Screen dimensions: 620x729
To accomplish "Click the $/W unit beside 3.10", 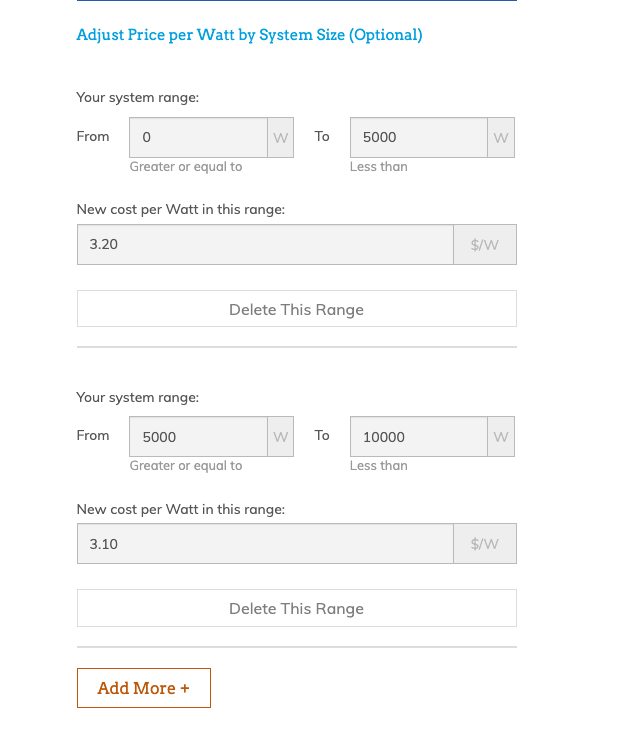I will tap(484, 544).
